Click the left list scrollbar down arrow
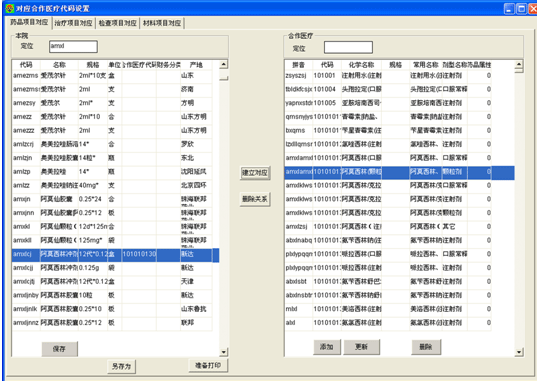 coord(224,352)
